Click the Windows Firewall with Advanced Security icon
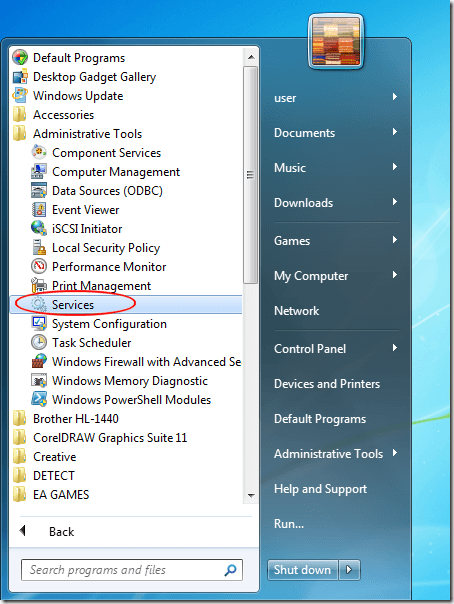Viewport: 454px width, 604px height. click(x=39, y=361)
